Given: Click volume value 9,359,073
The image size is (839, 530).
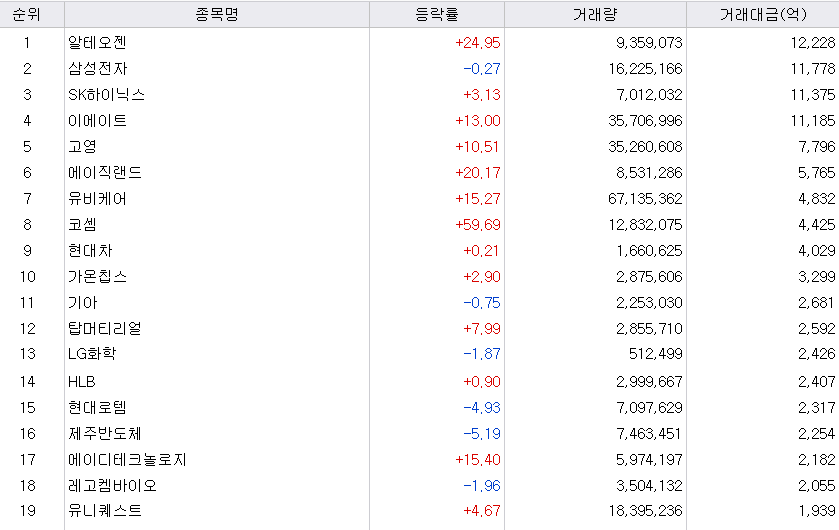Looking at the screenshot, I should tap(649, 43).
